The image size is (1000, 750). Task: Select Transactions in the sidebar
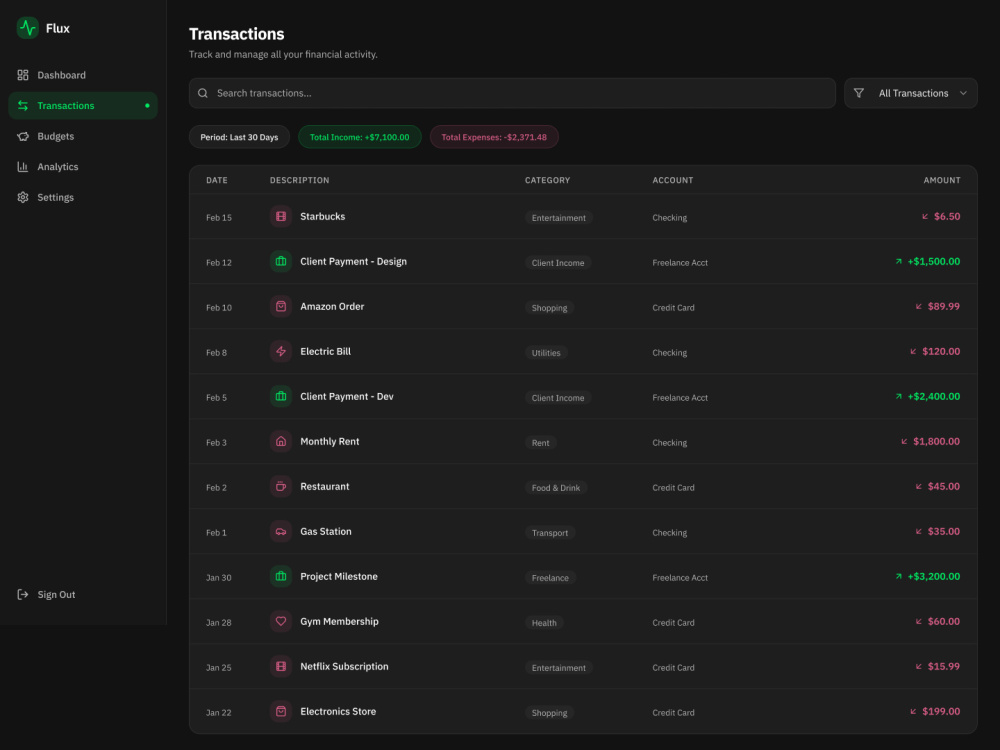click(83, 106)
